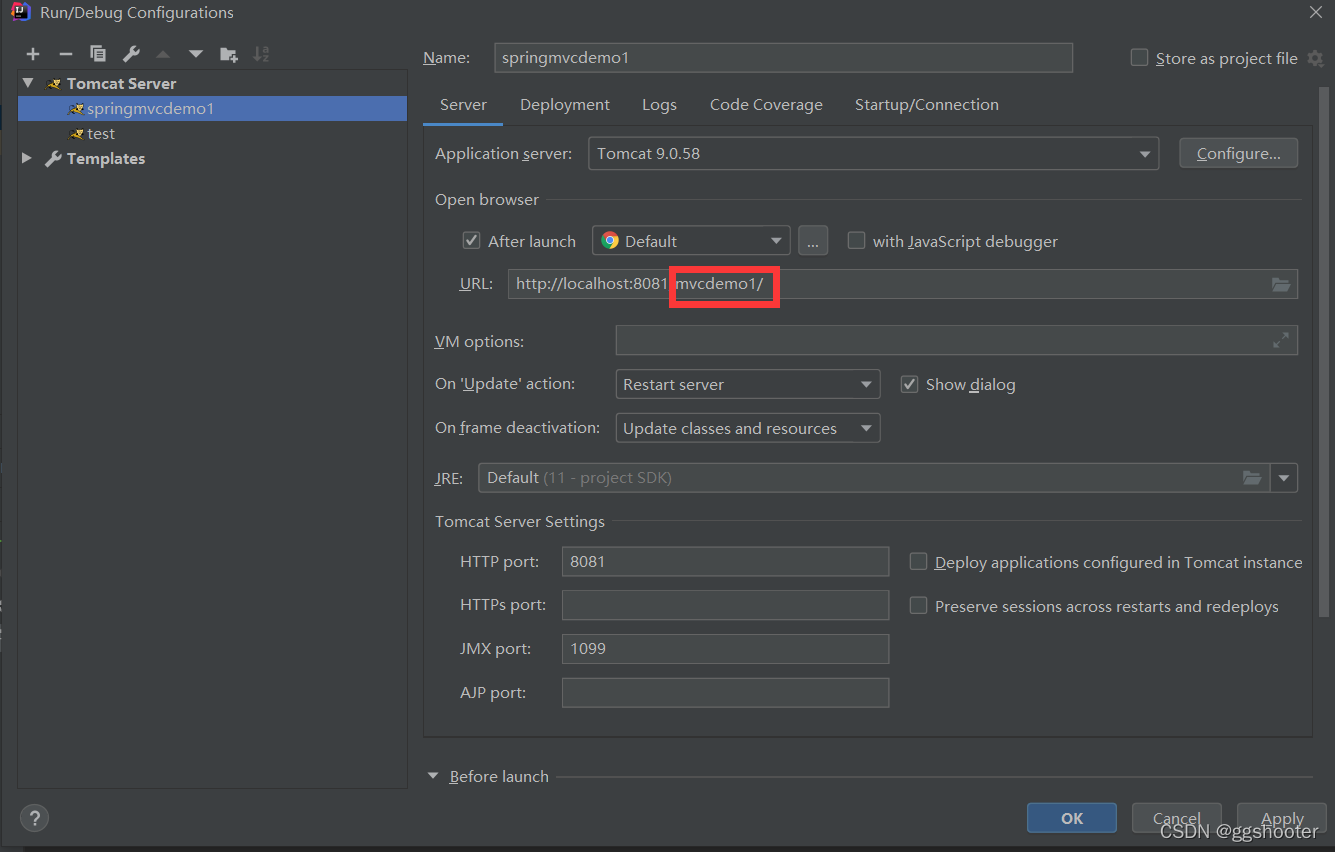The width and height of the screenshot is (1335, 852).
Task: Switch to the Server tab
Action: point(463,105)
